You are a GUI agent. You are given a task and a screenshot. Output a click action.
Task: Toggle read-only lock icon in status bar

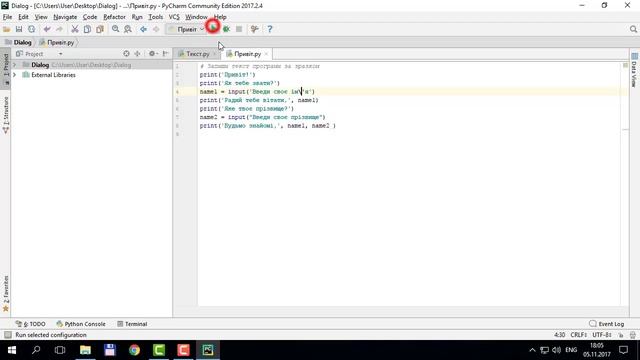point(621,335)
